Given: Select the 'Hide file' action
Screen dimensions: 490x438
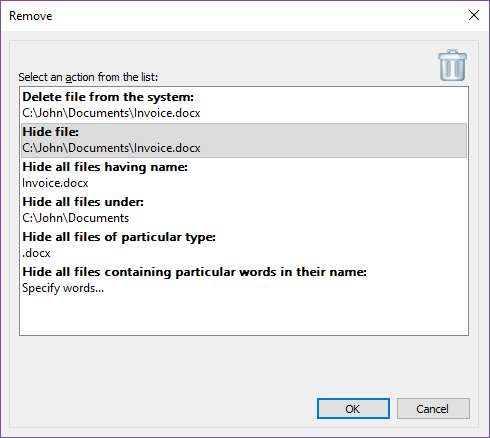Looking at the screenshot, I should [x=51, y=132].
